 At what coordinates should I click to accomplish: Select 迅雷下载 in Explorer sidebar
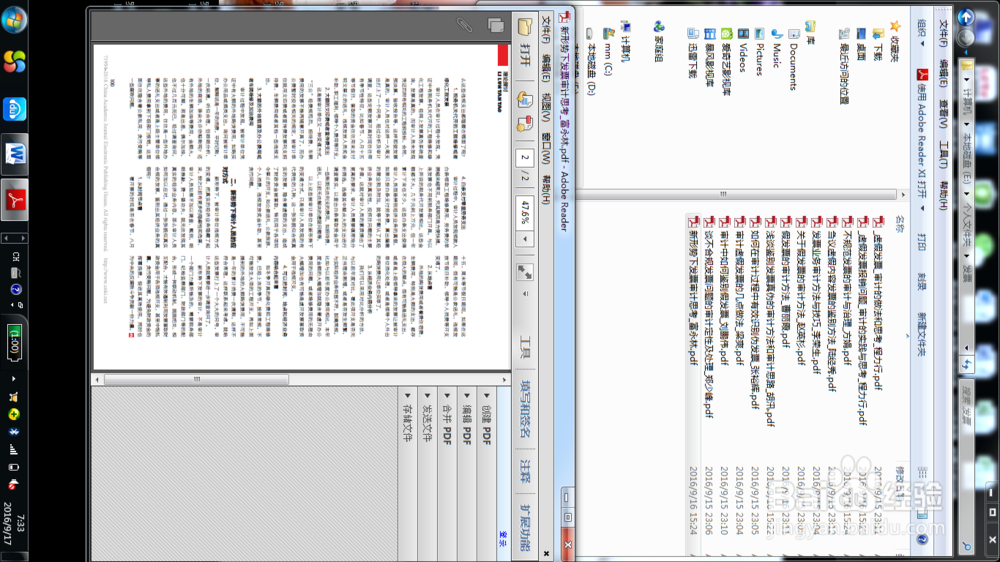click(693, 54)
